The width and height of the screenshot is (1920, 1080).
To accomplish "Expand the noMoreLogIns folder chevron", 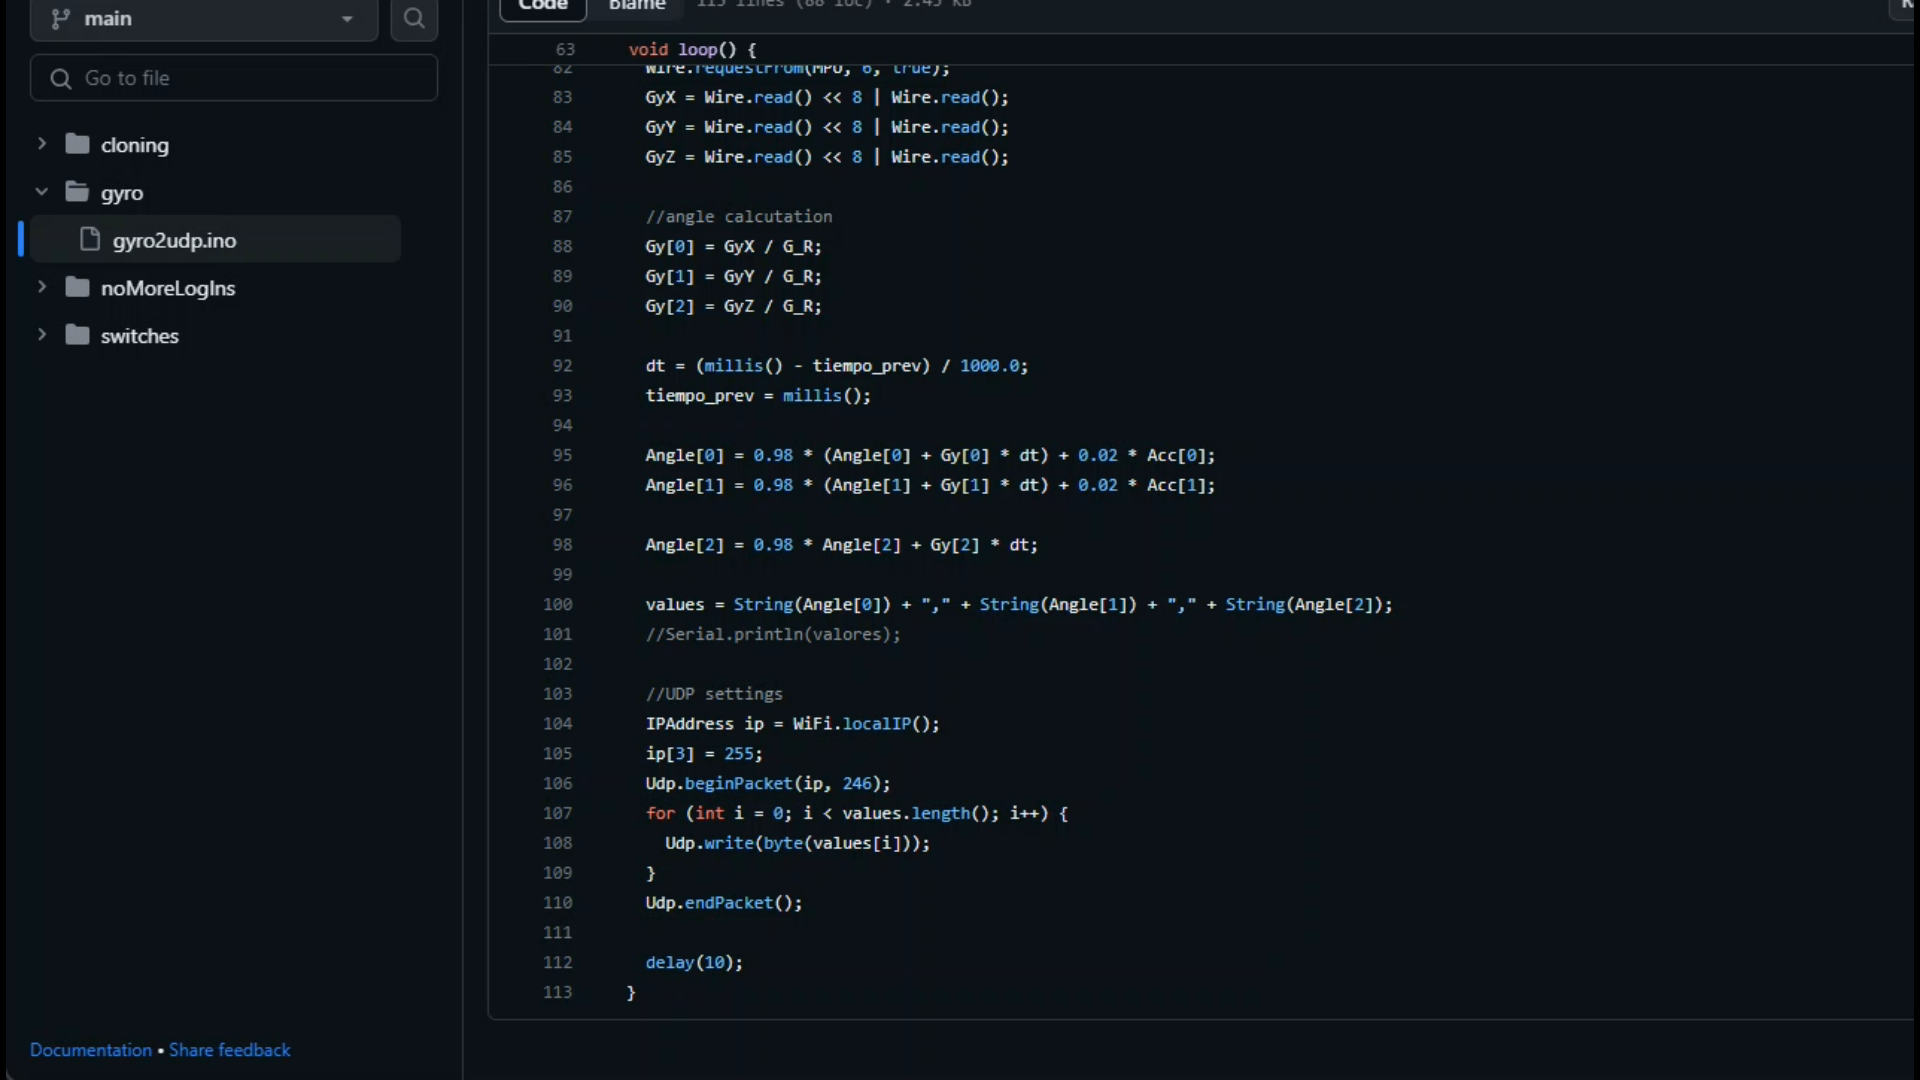I will point(42,287).
